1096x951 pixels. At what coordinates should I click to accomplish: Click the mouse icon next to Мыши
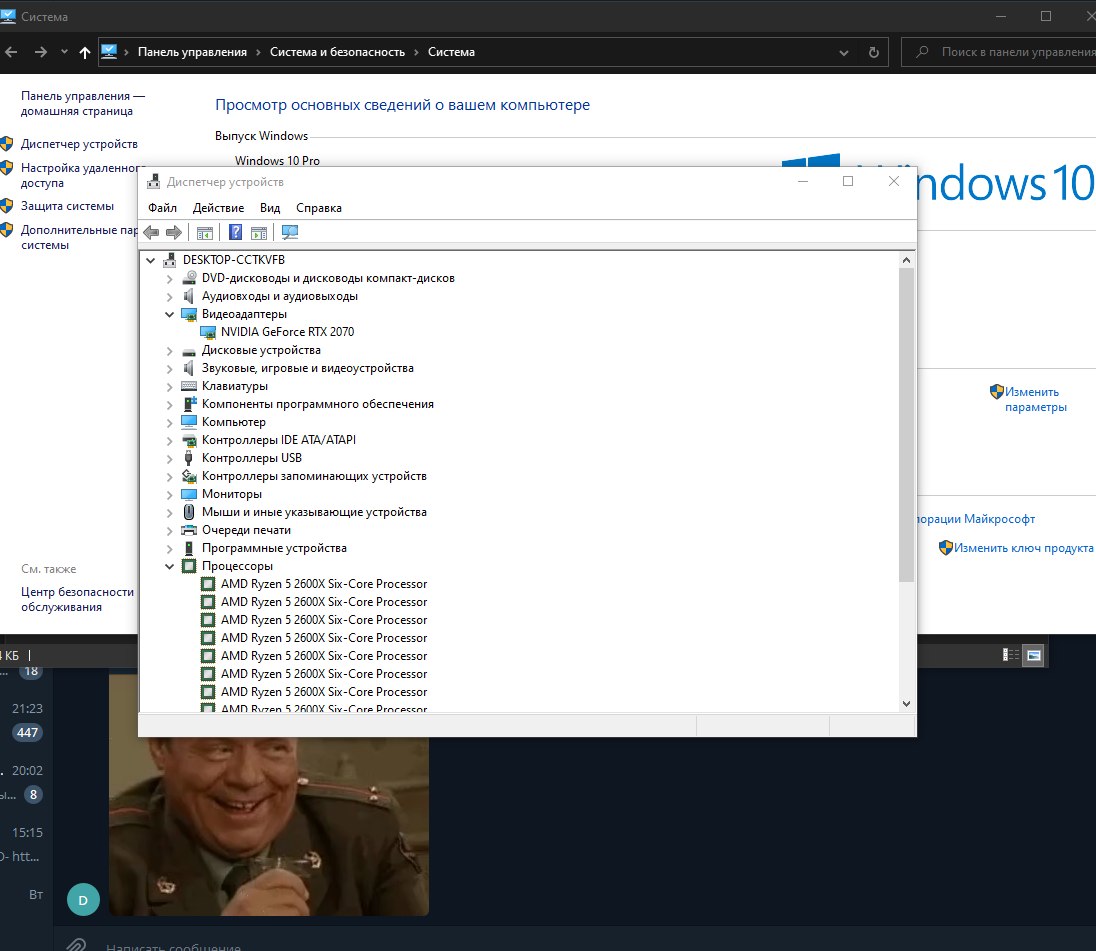[x=189, y=511]
